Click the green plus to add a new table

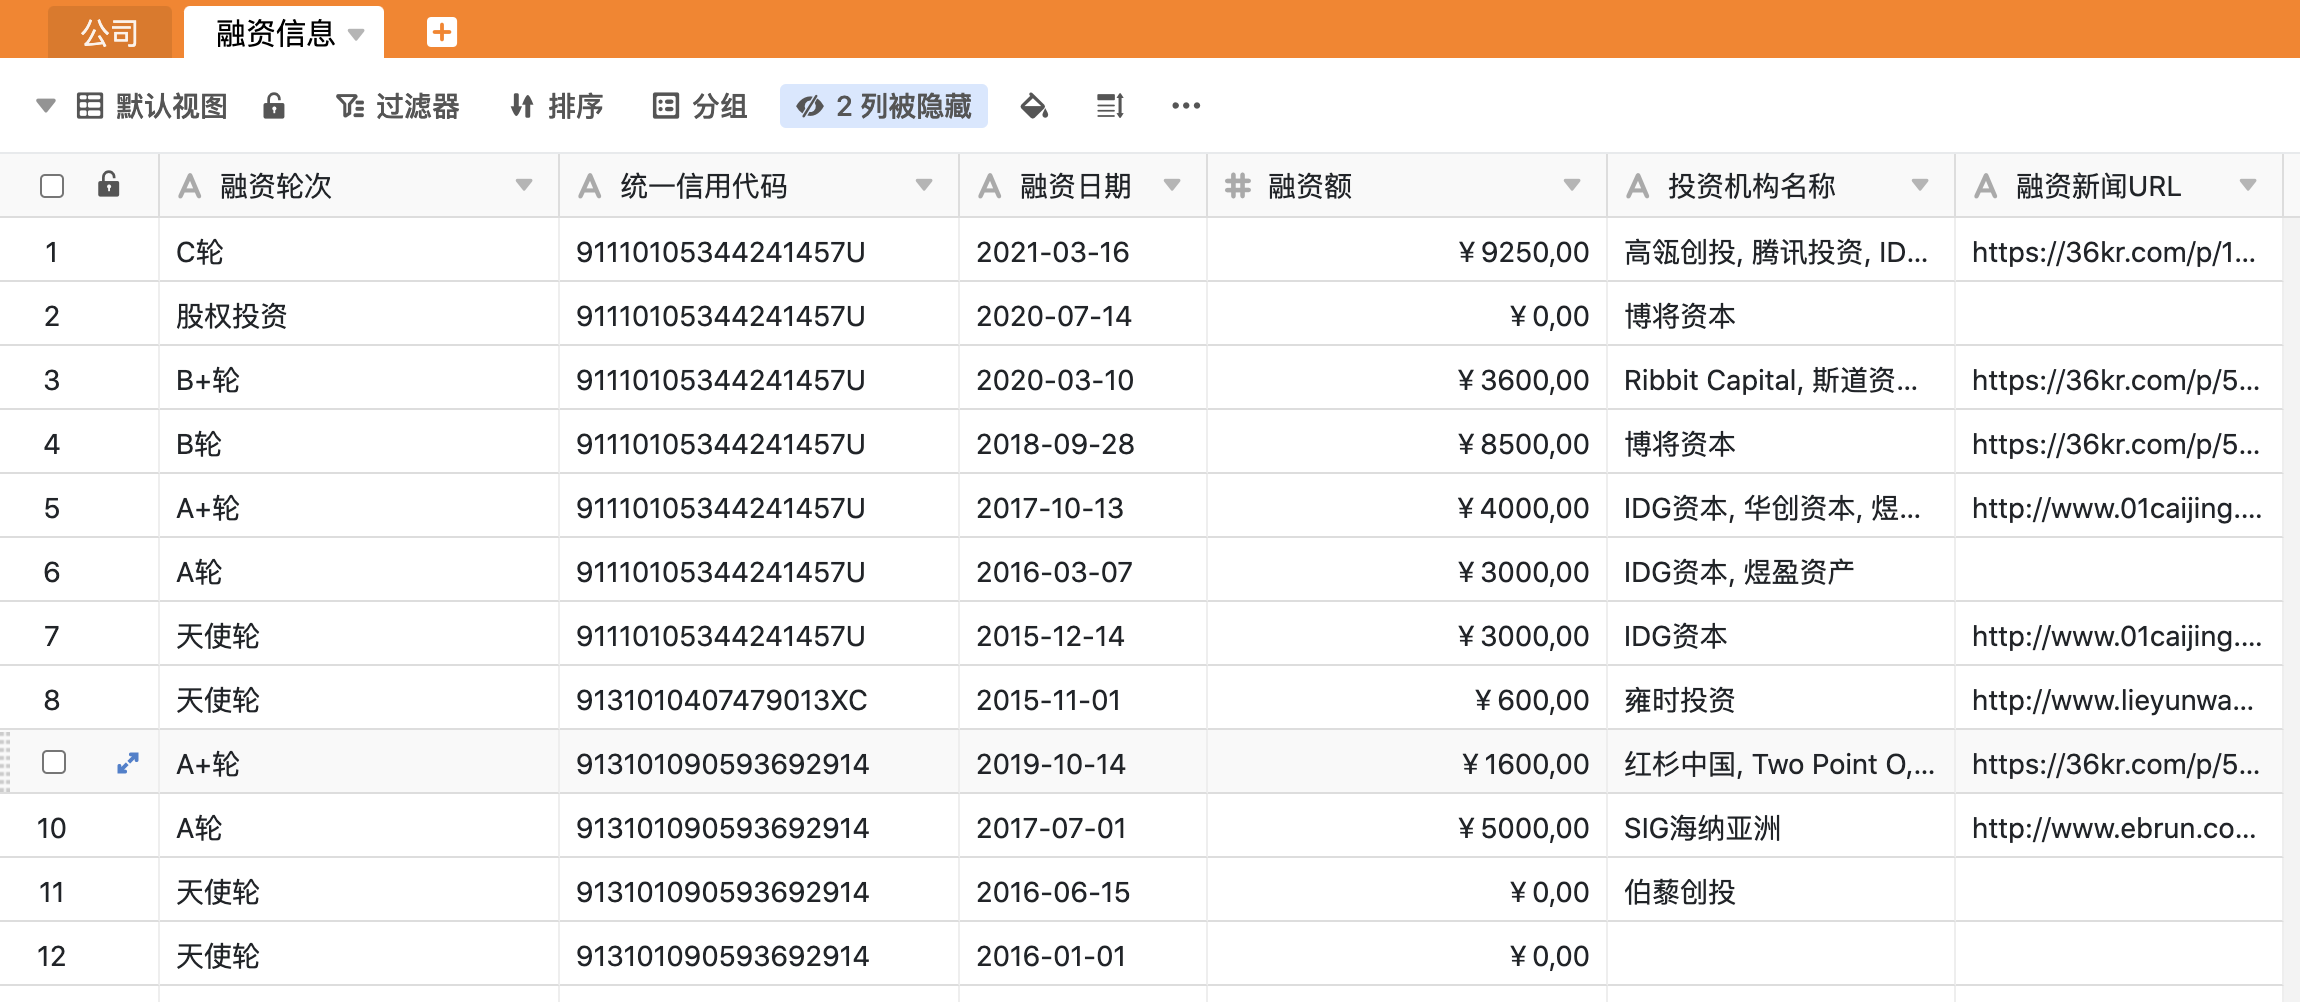[x=441, y=31]
